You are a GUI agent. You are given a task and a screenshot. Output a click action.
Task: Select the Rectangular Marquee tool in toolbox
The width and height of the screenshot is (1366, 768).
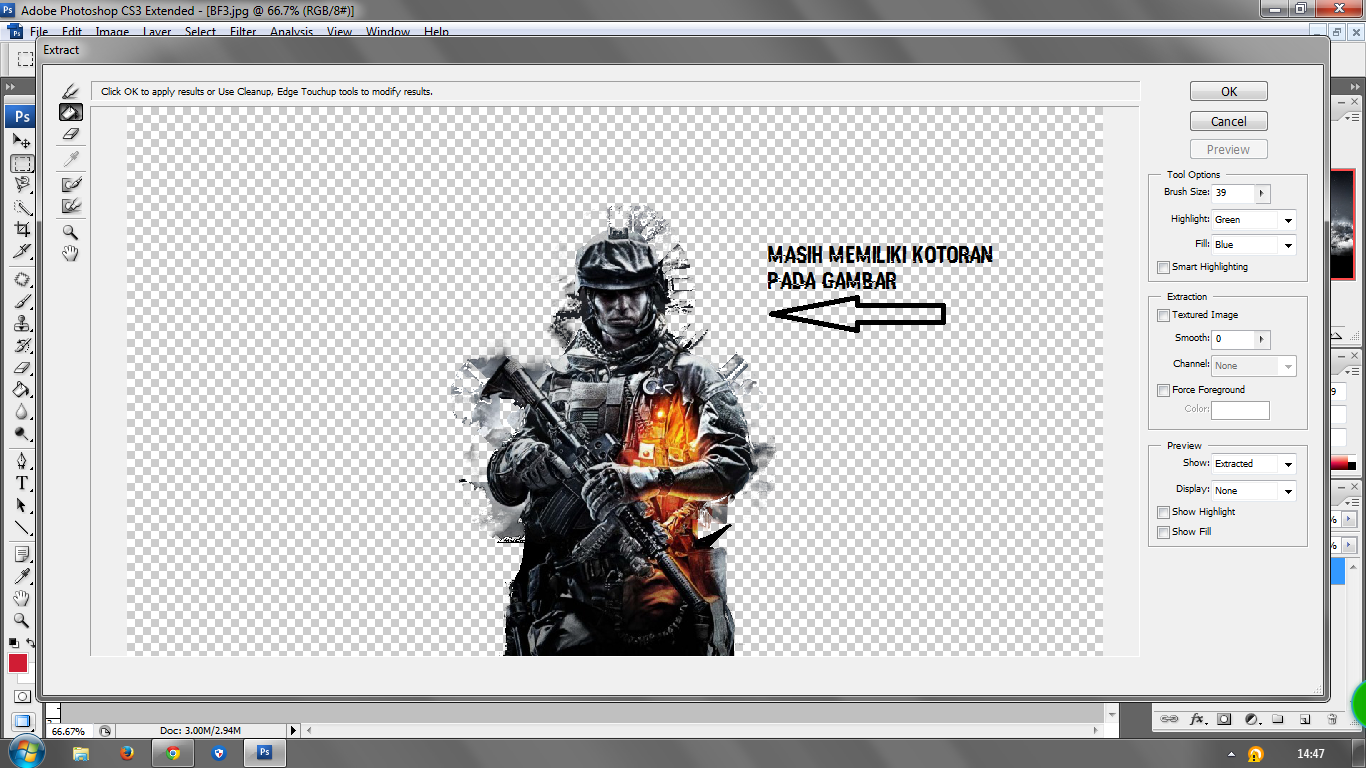point(21,163)
